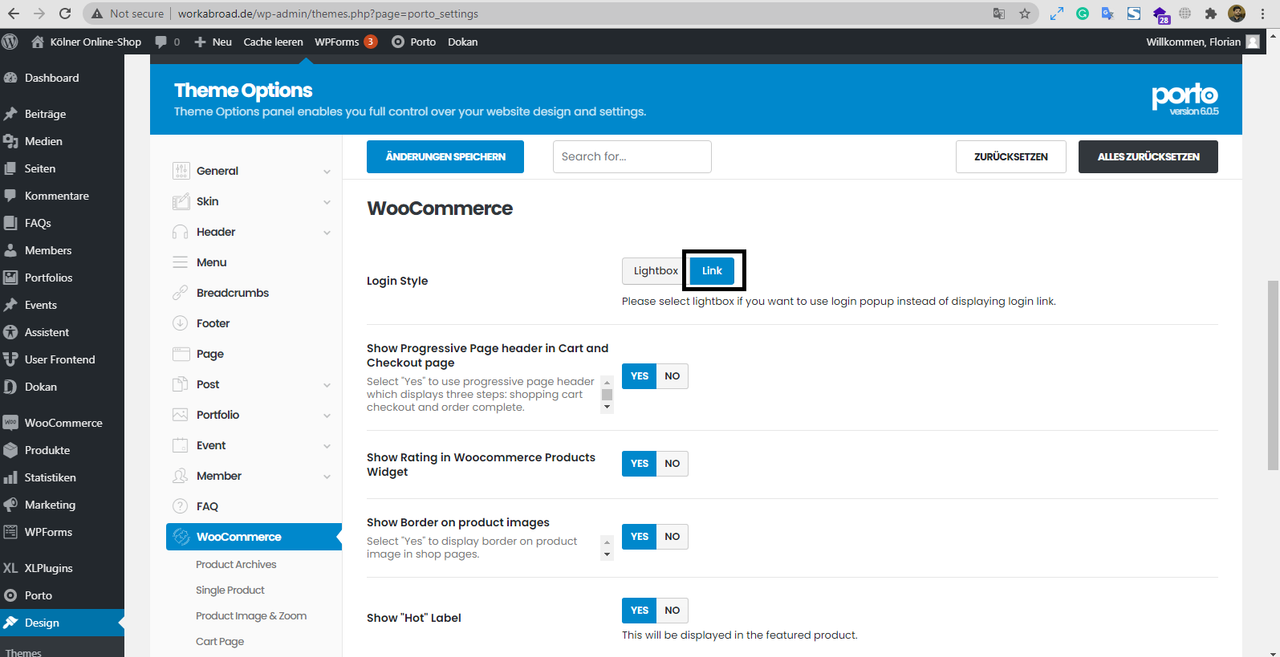Open the Willkommen, Florian account menu
1280x657 pixels.
[x=1203, y=42]
